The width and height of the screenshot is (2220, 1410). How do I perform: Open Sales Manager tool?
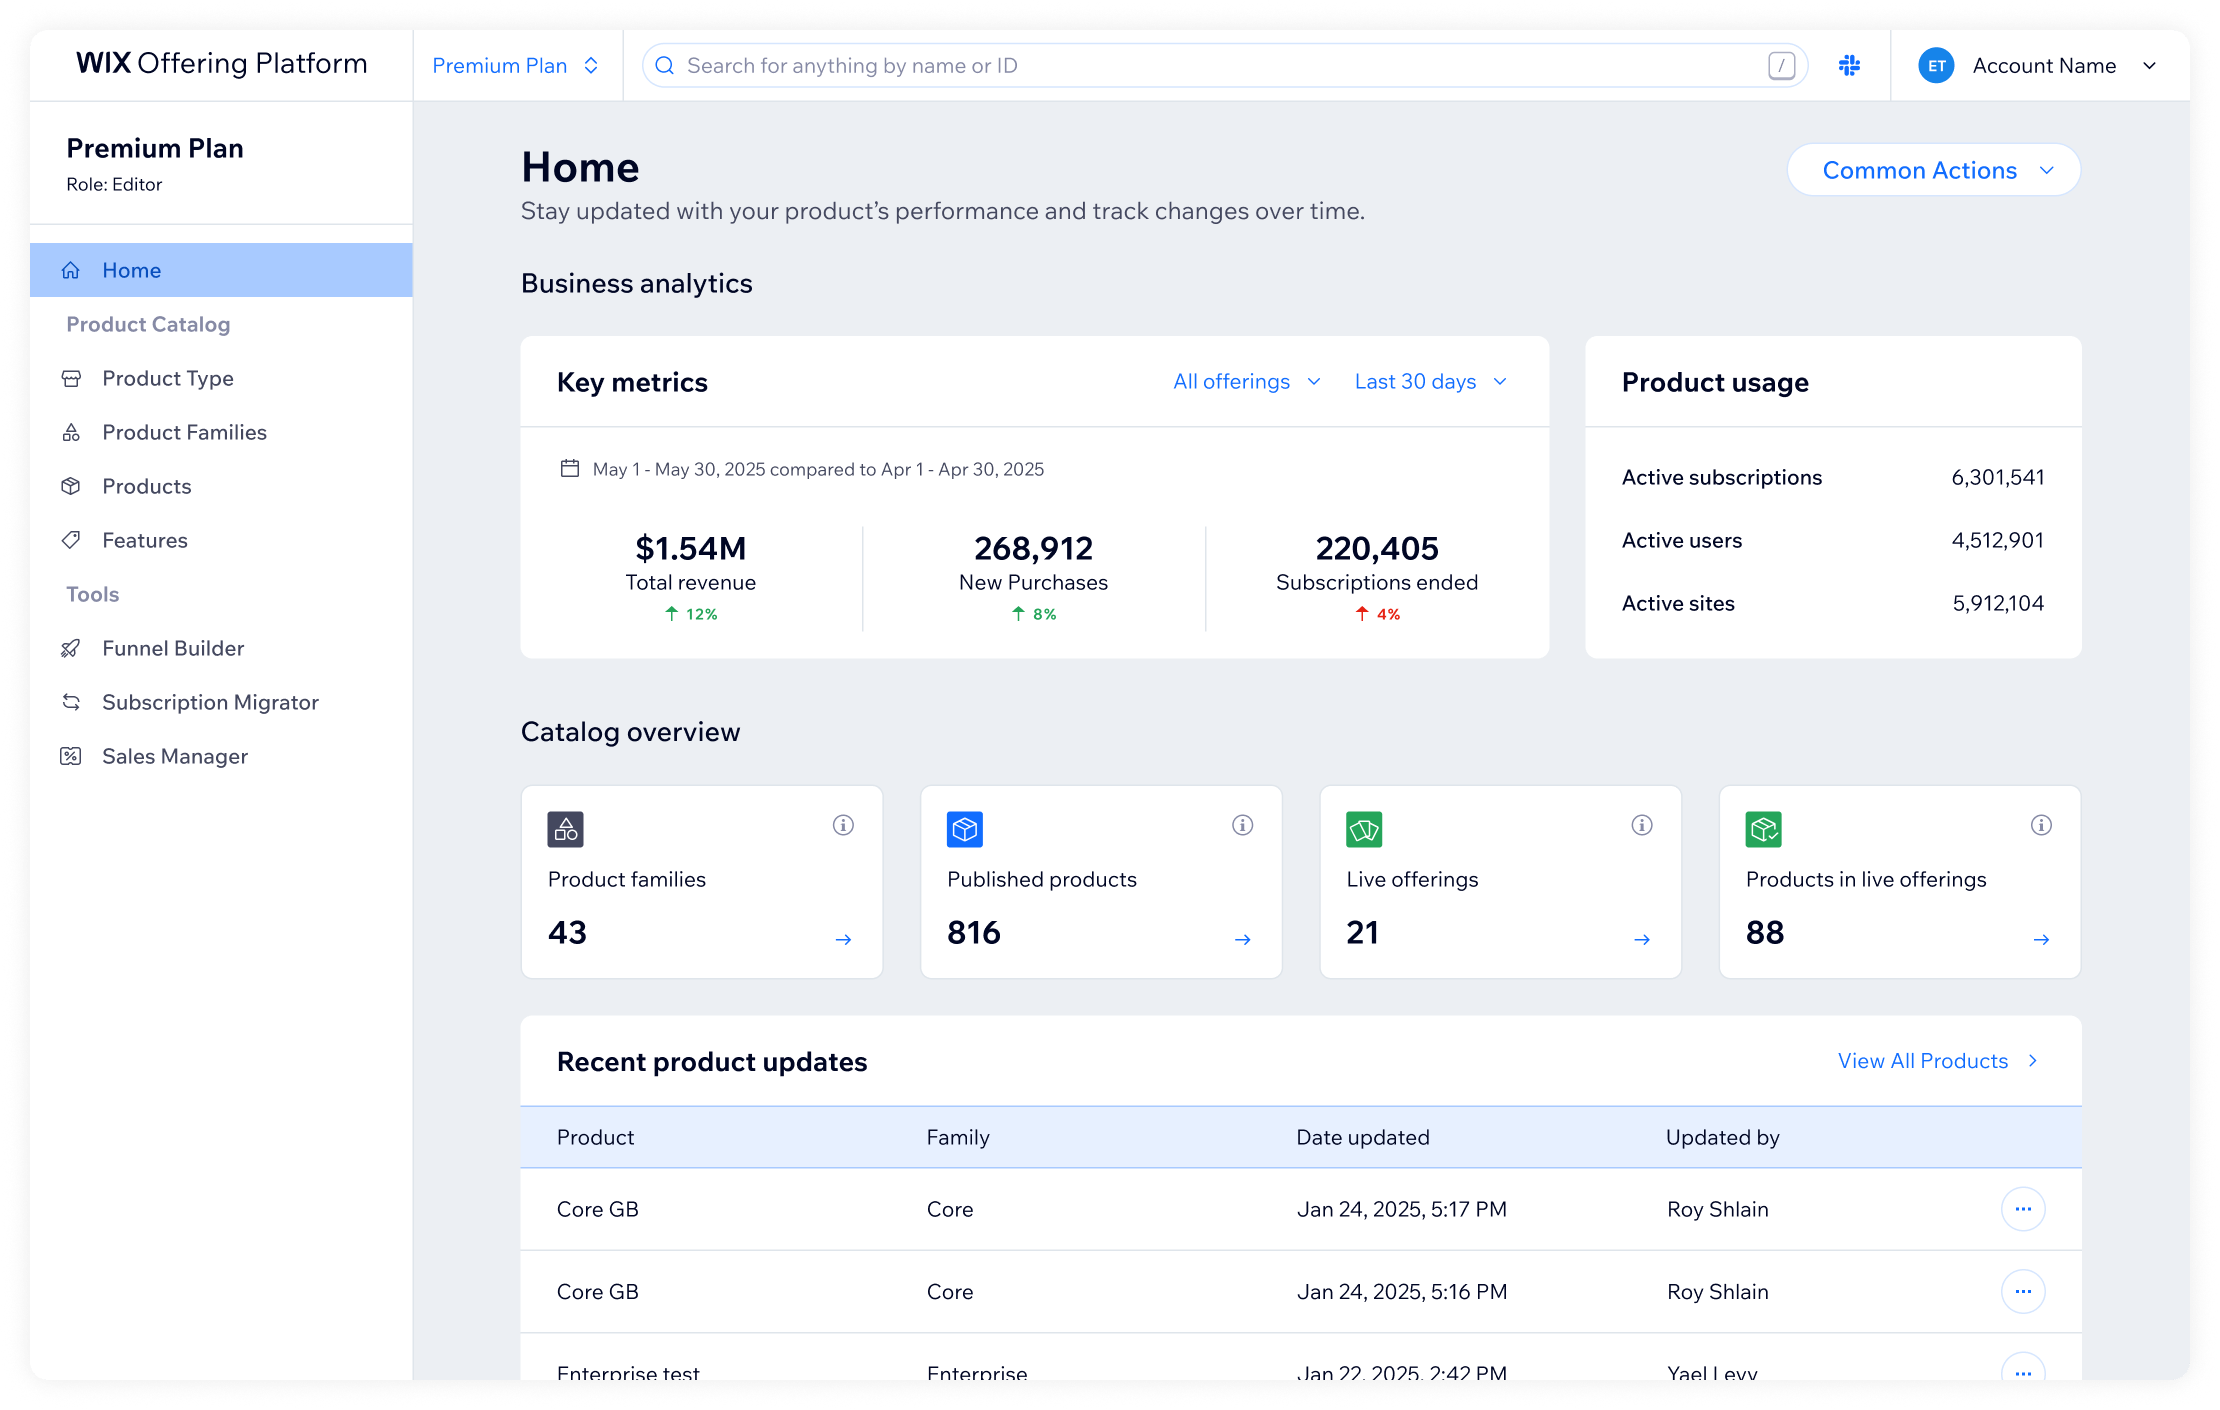coord(221,756)
